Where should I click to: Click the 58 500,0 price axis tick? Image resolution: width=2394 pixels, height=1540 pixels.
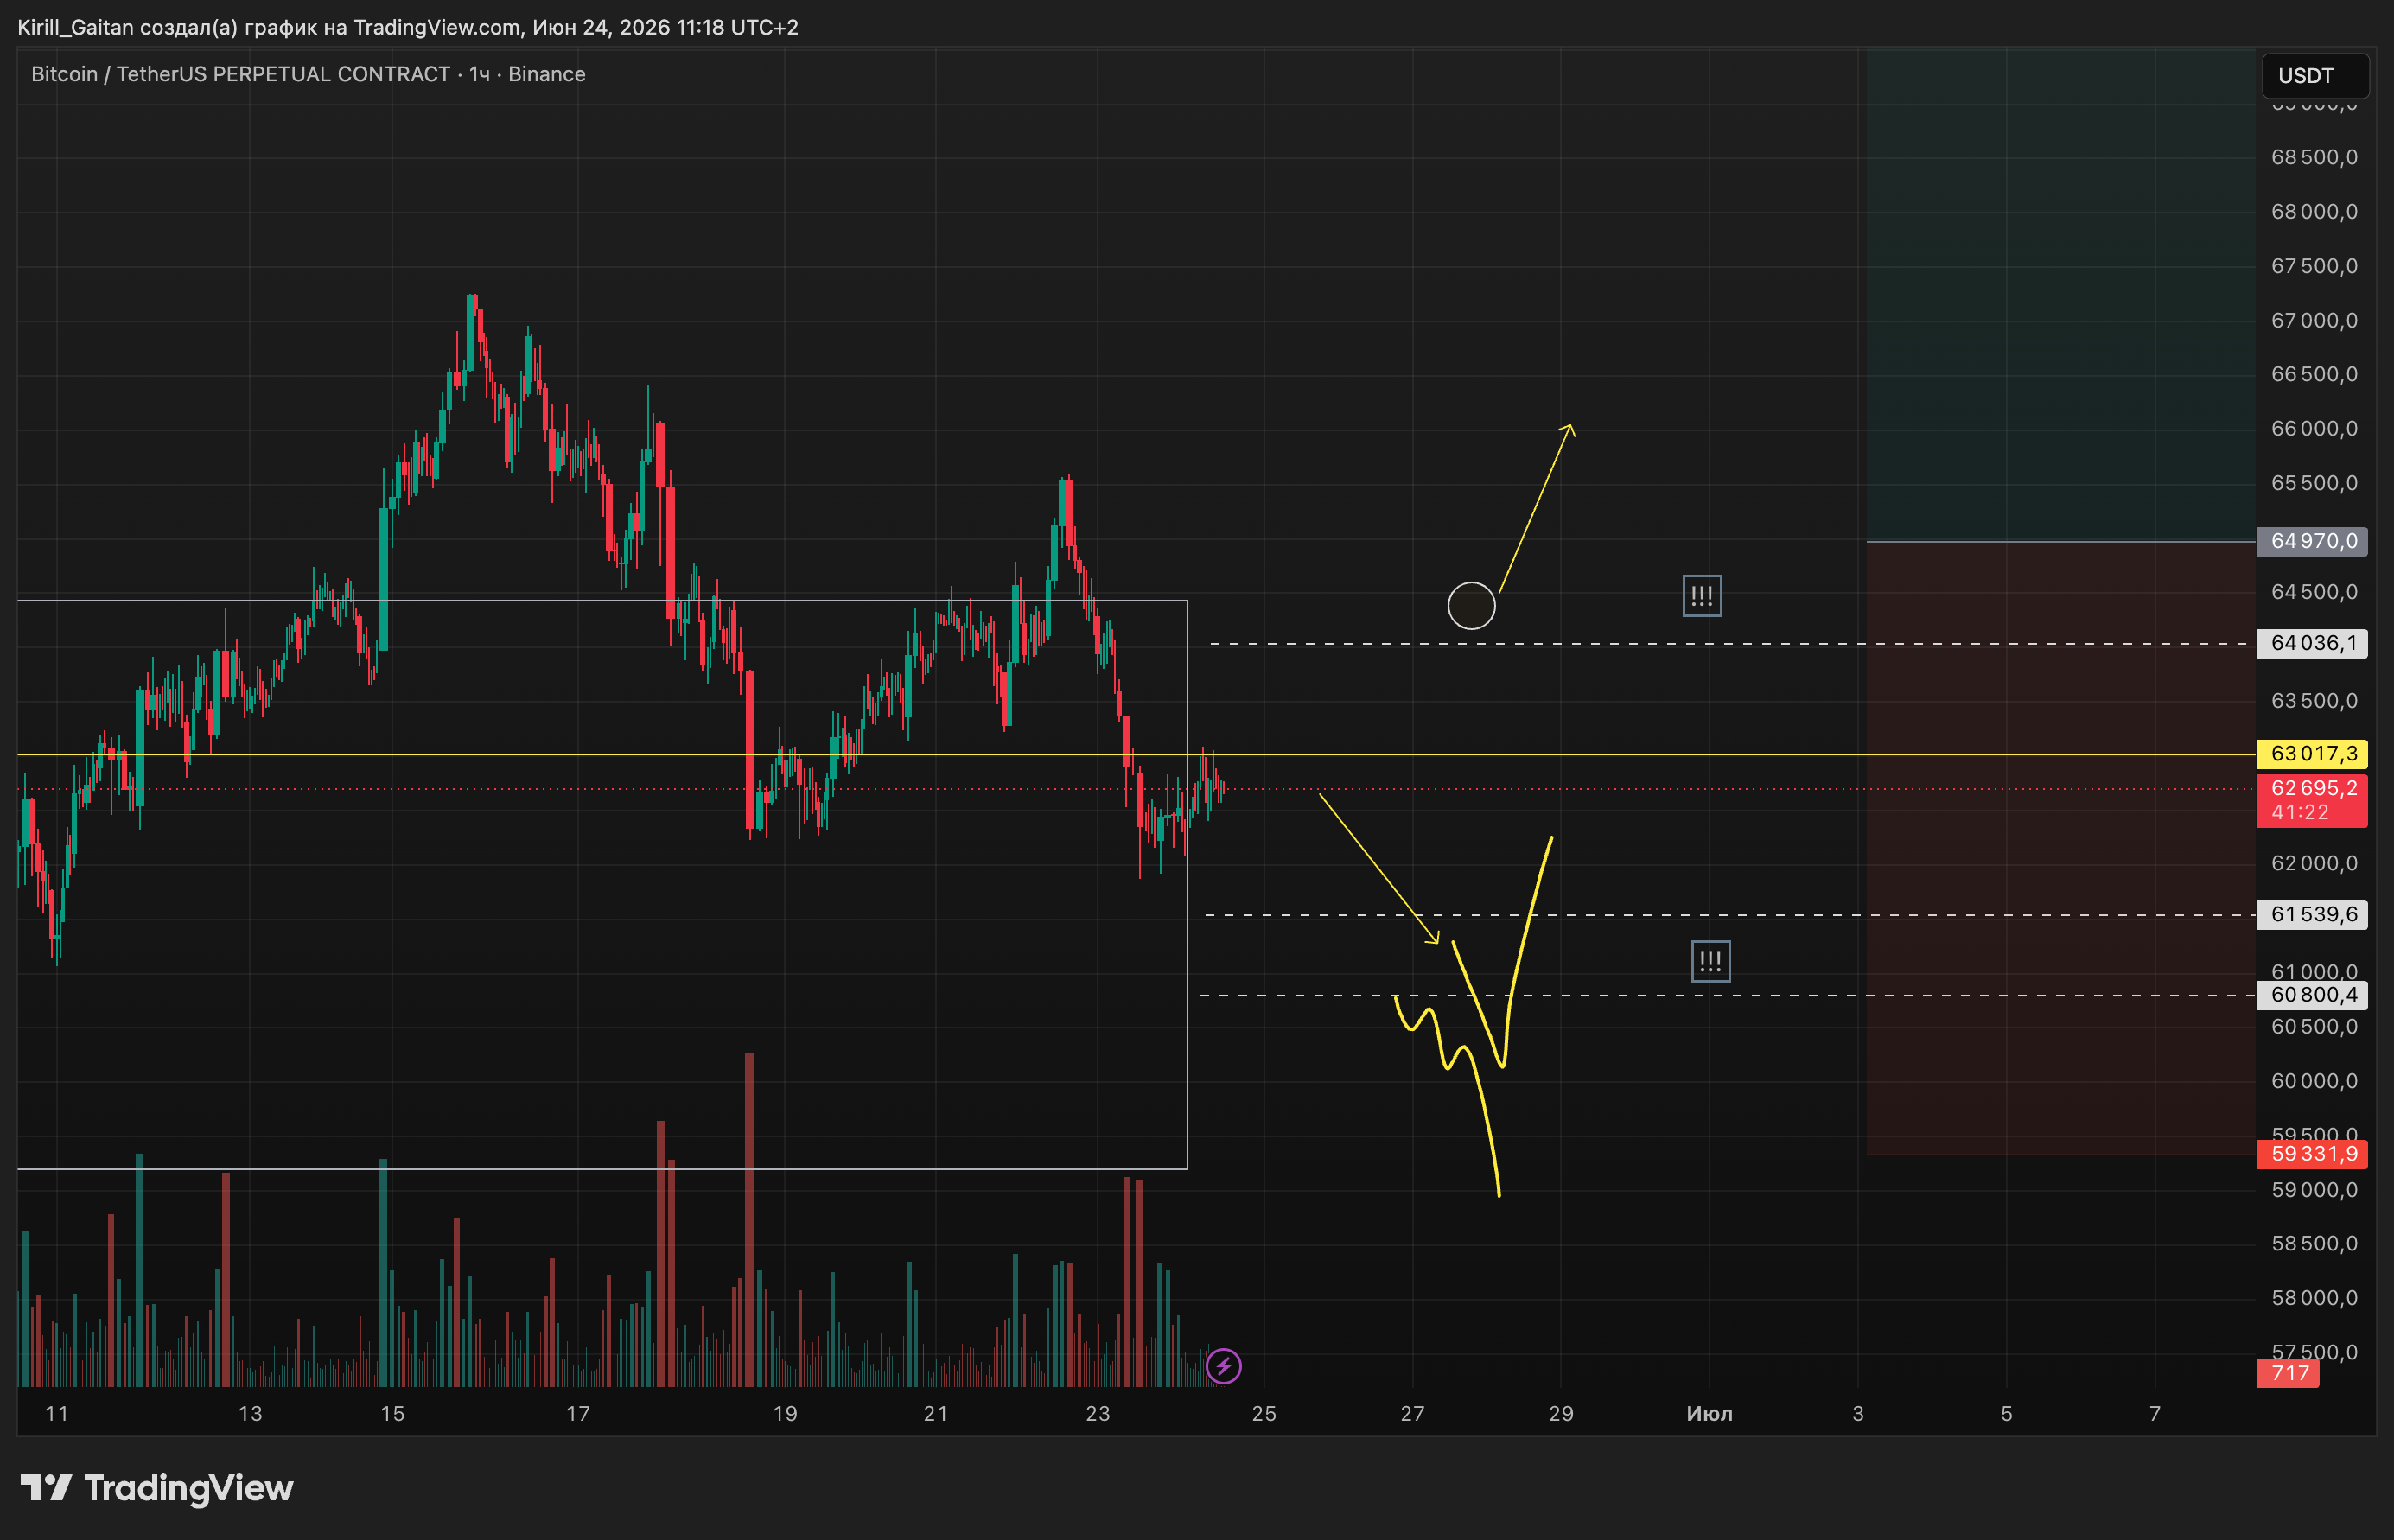(2314, 1243)
